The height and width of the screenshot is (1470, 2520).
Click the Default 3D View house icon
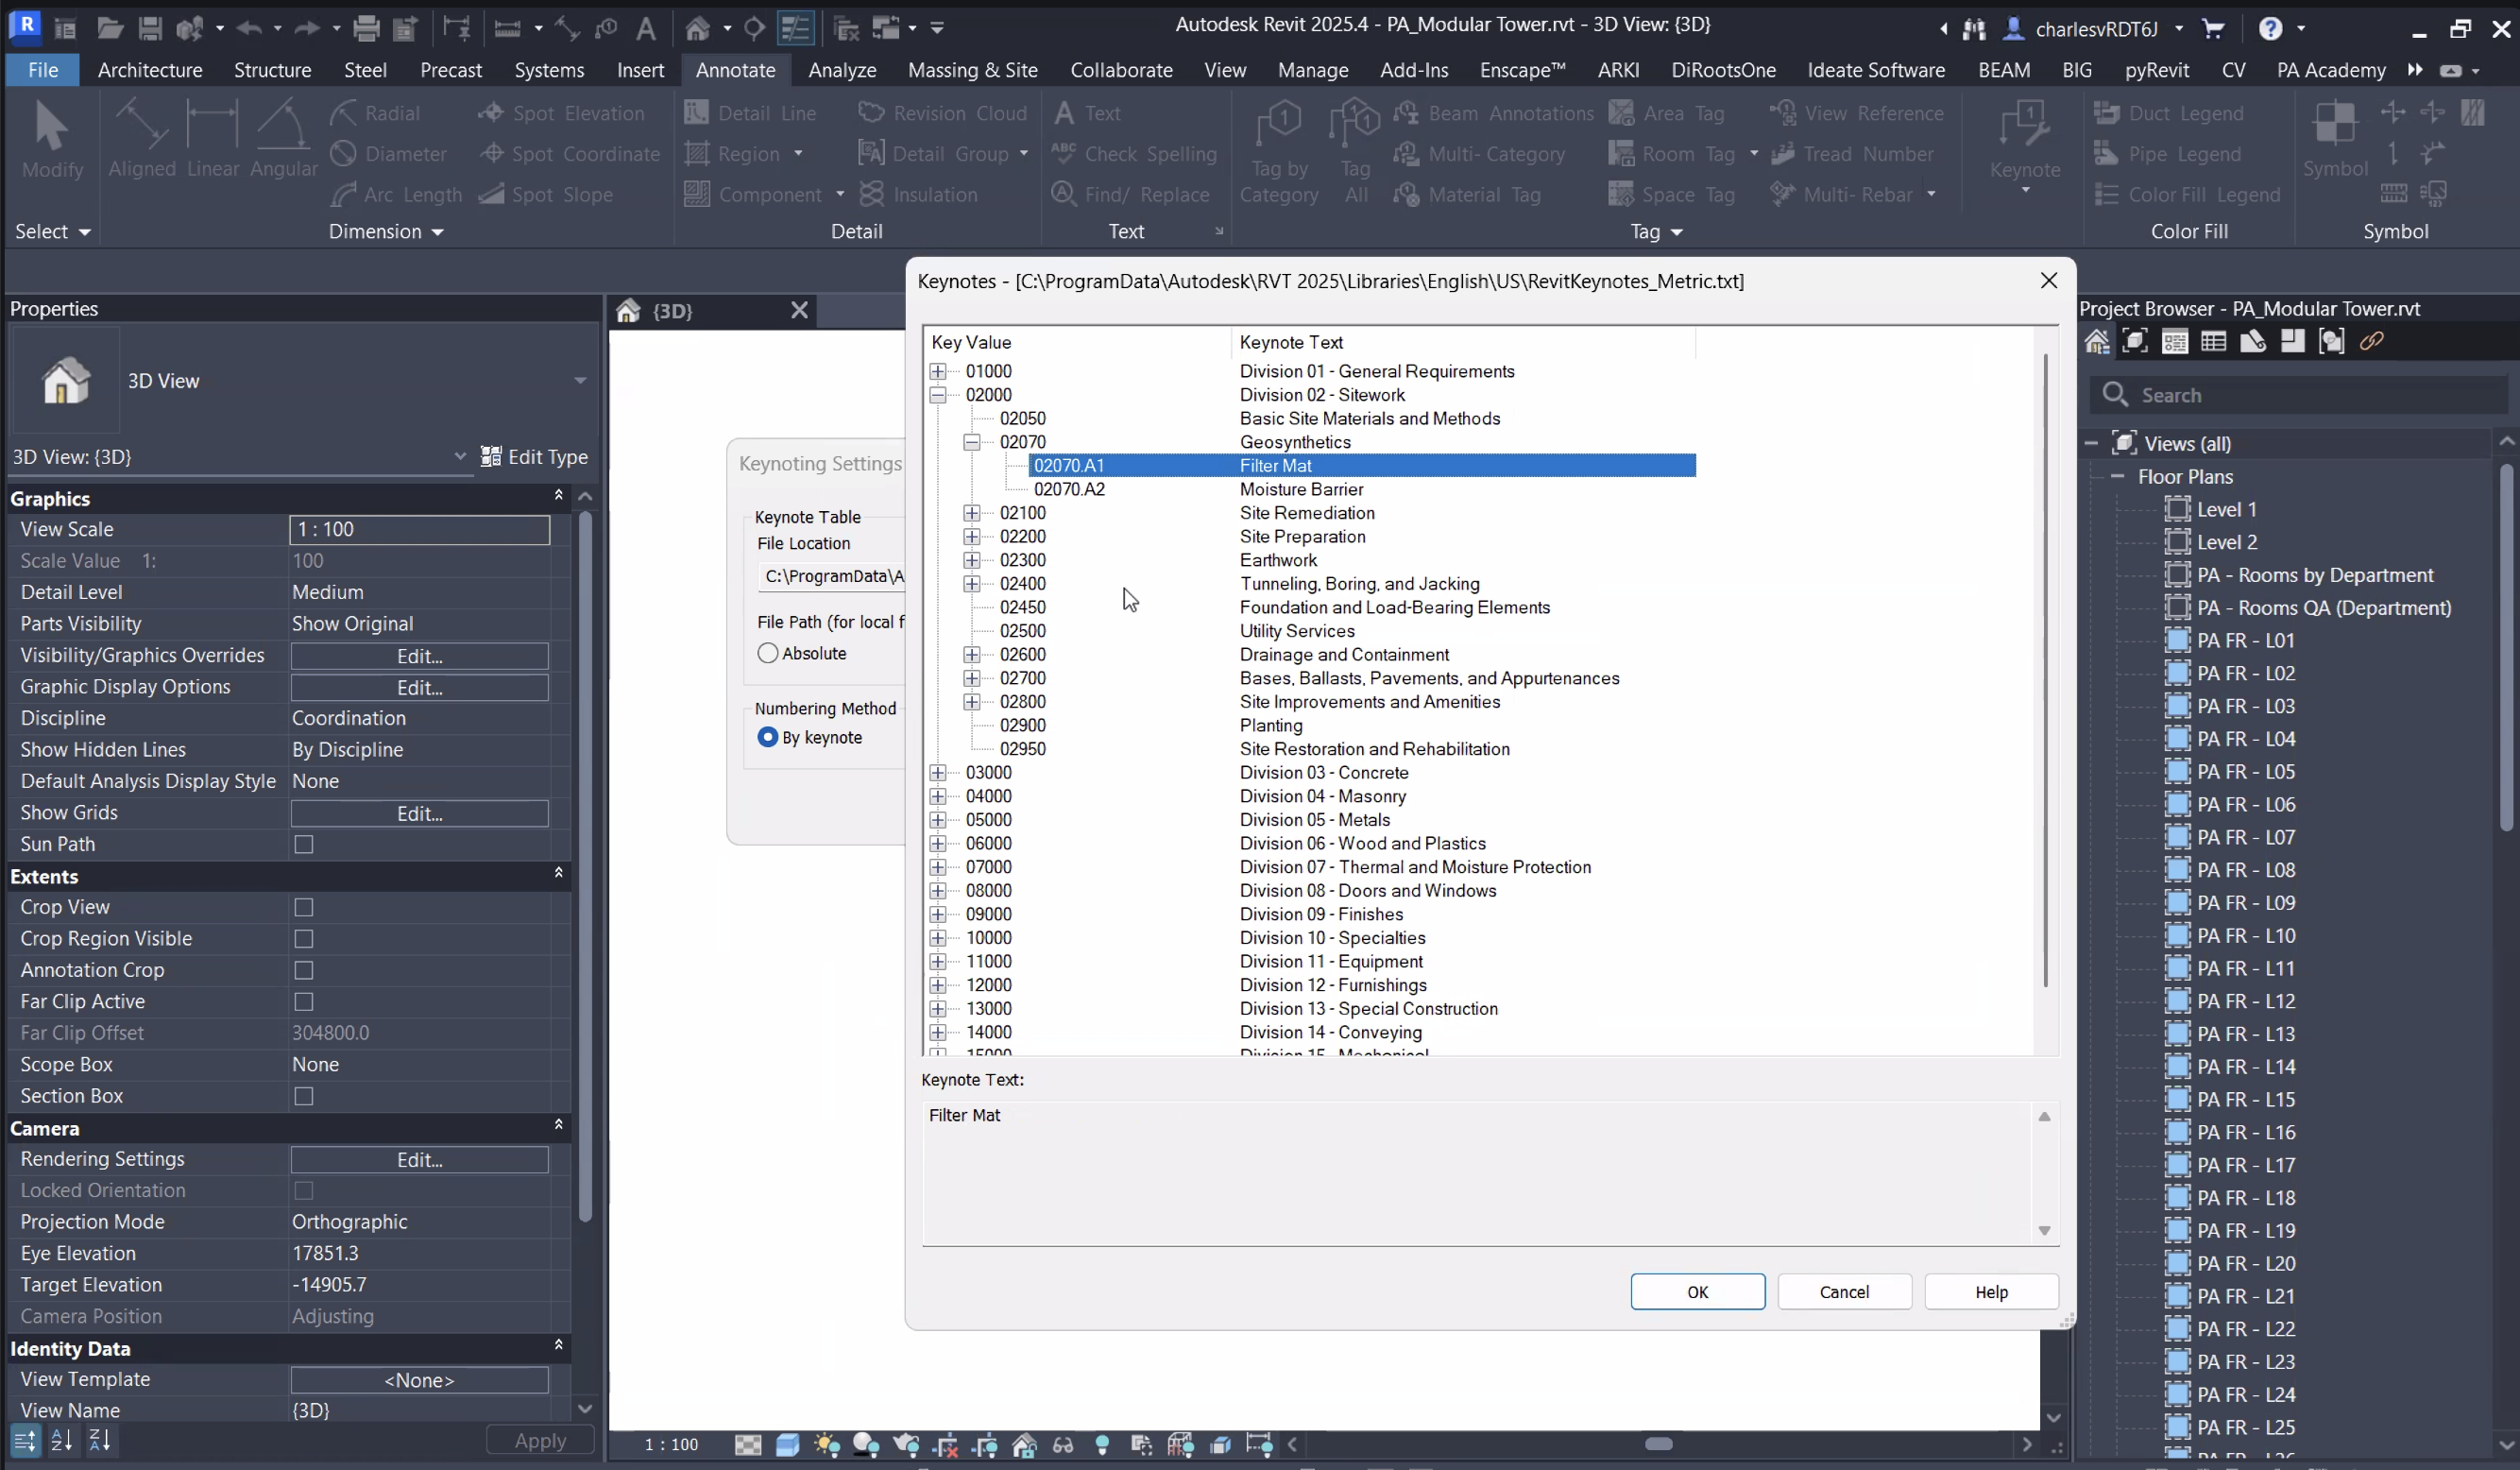coord(697,28)
